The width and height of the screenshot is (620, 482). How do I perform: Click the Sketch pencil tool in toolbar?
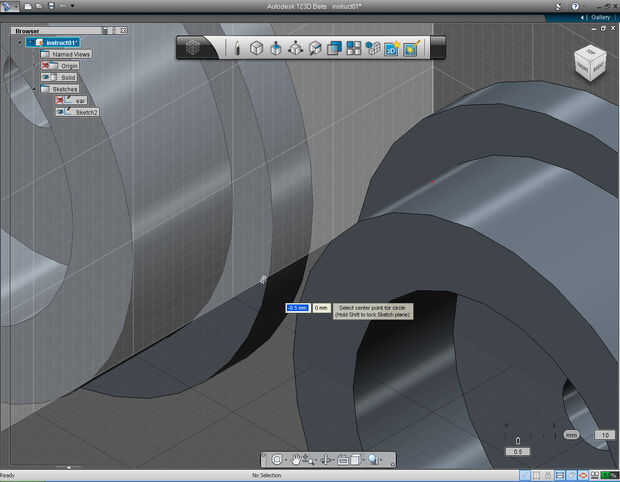click(x=237, y=48)
